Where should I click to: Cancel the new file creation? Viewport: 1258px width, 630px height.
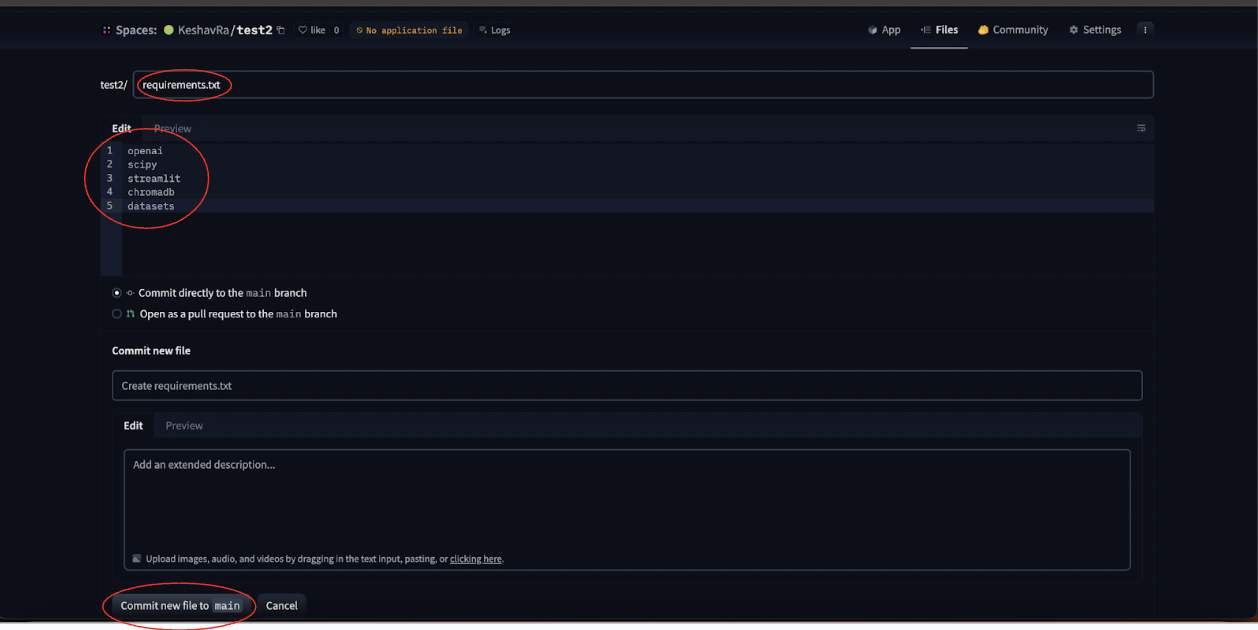[x=281, y=605]
